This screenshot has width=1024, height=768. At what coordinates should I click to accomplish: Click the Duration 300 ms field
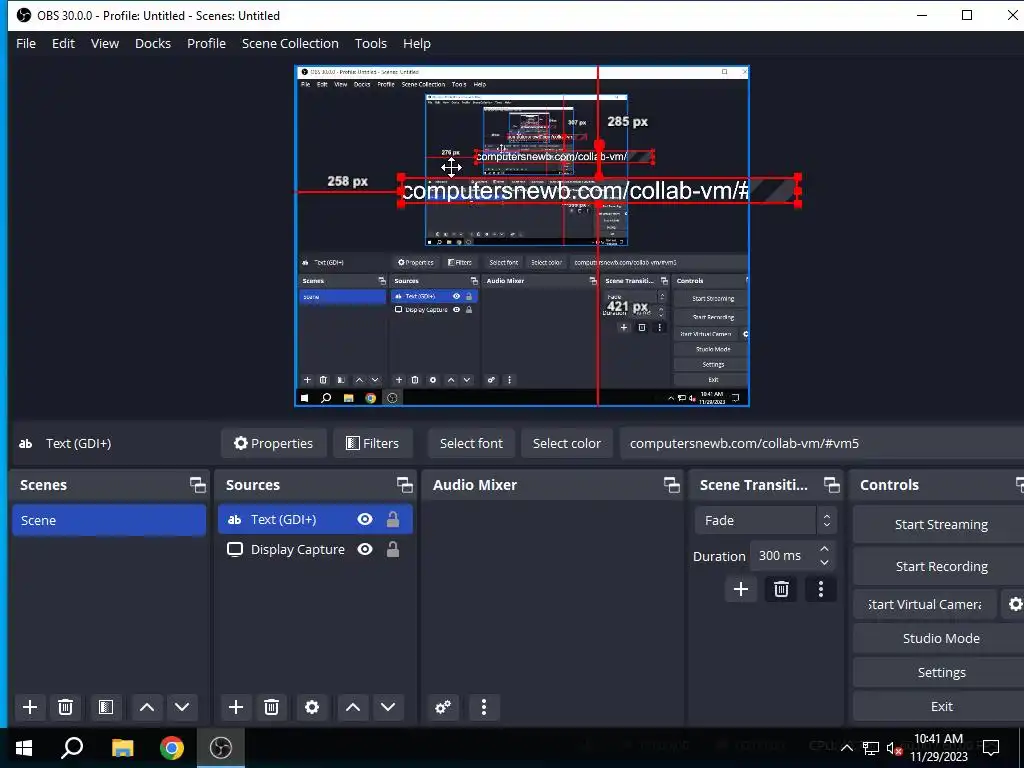(783, 556)
